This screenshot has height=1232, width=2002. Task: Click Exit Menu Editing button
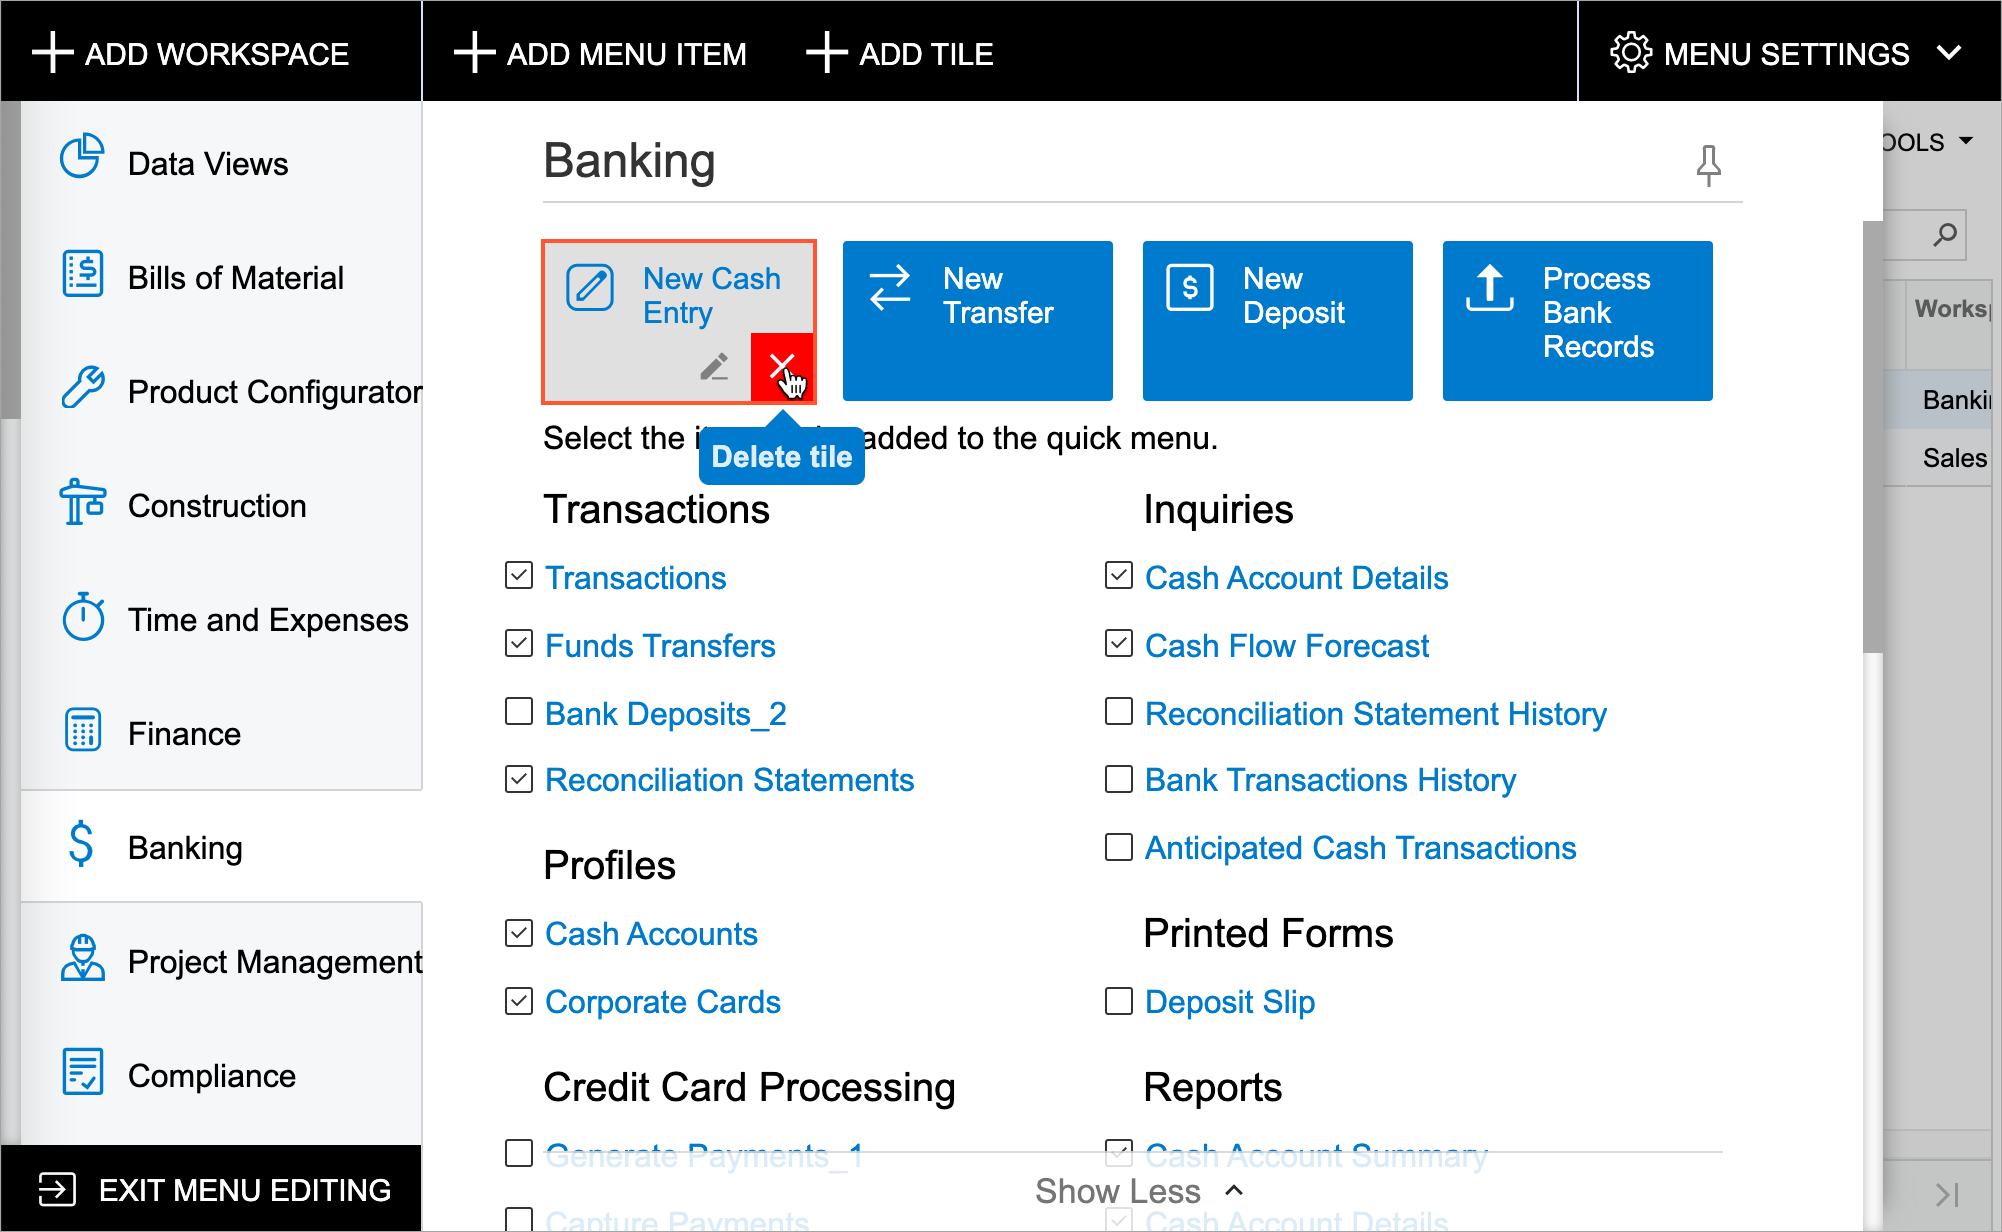point(214,1190)
